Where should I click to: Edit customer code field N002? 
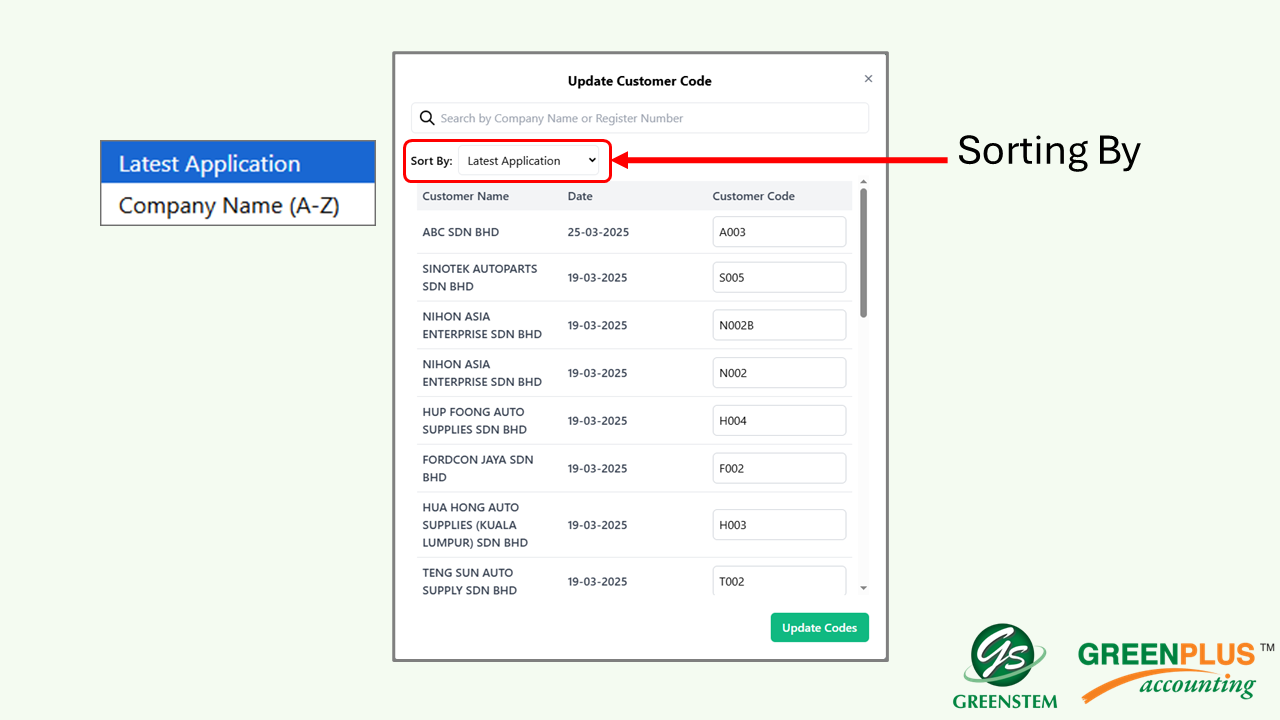pos(779,373)
